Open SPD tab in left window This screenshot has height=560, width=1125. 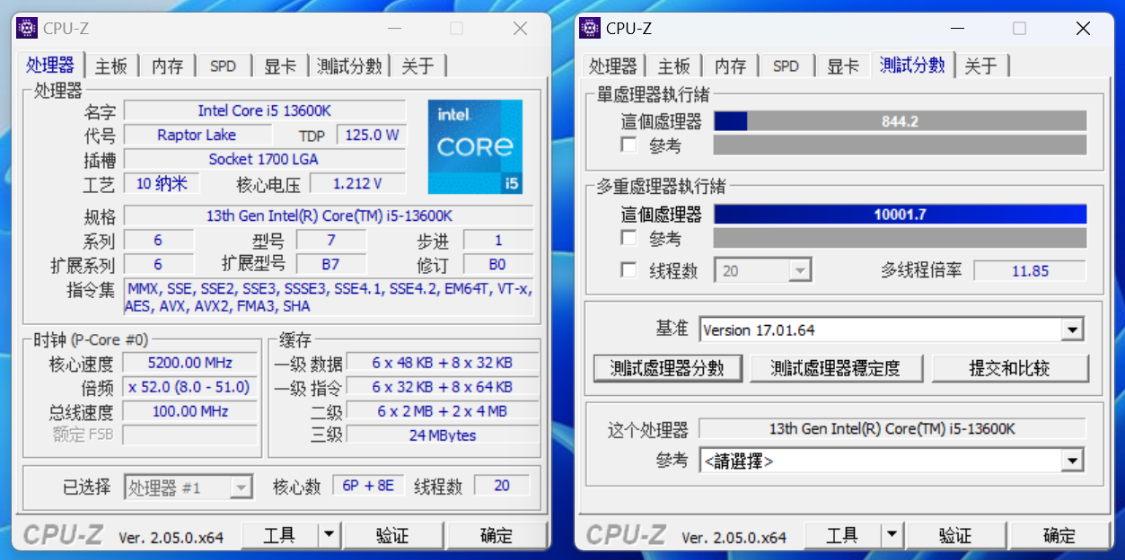[223, 66]
